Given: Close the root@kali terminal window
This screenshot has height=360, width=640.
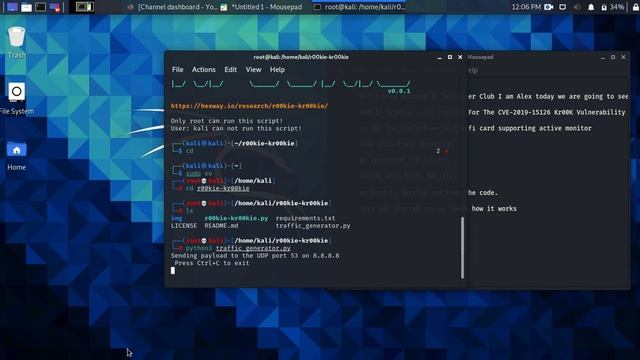Looking at the screenshot, I should [460, 57].
